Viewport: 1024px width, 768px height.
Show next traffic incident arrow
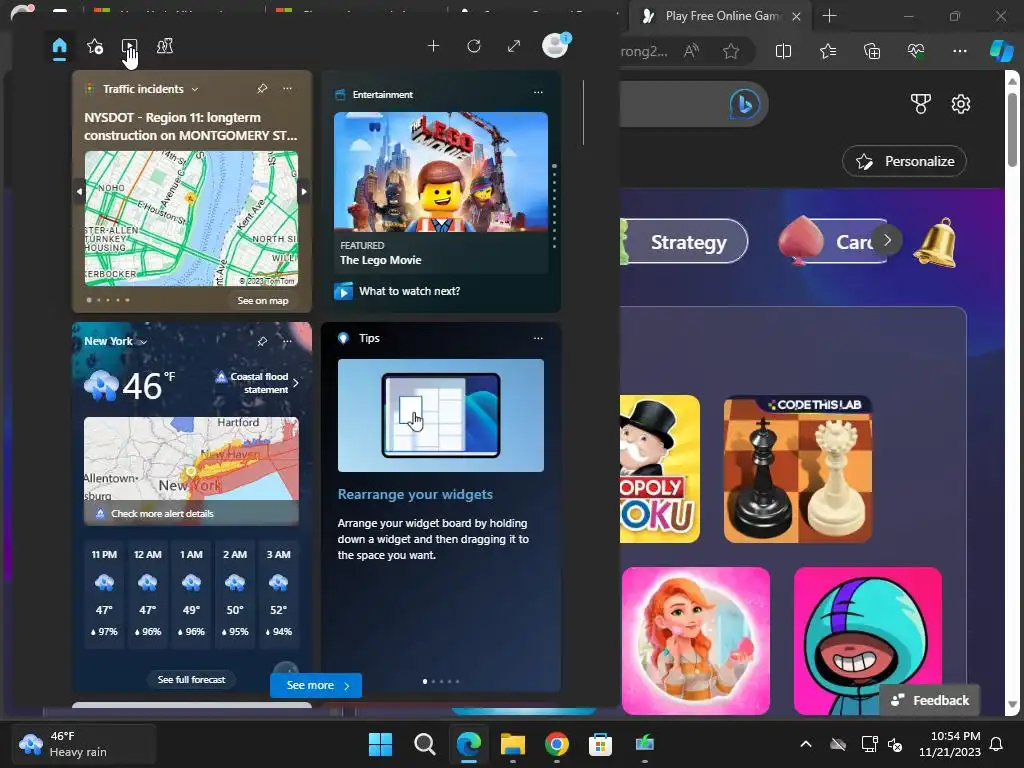[x=304, y=191]
